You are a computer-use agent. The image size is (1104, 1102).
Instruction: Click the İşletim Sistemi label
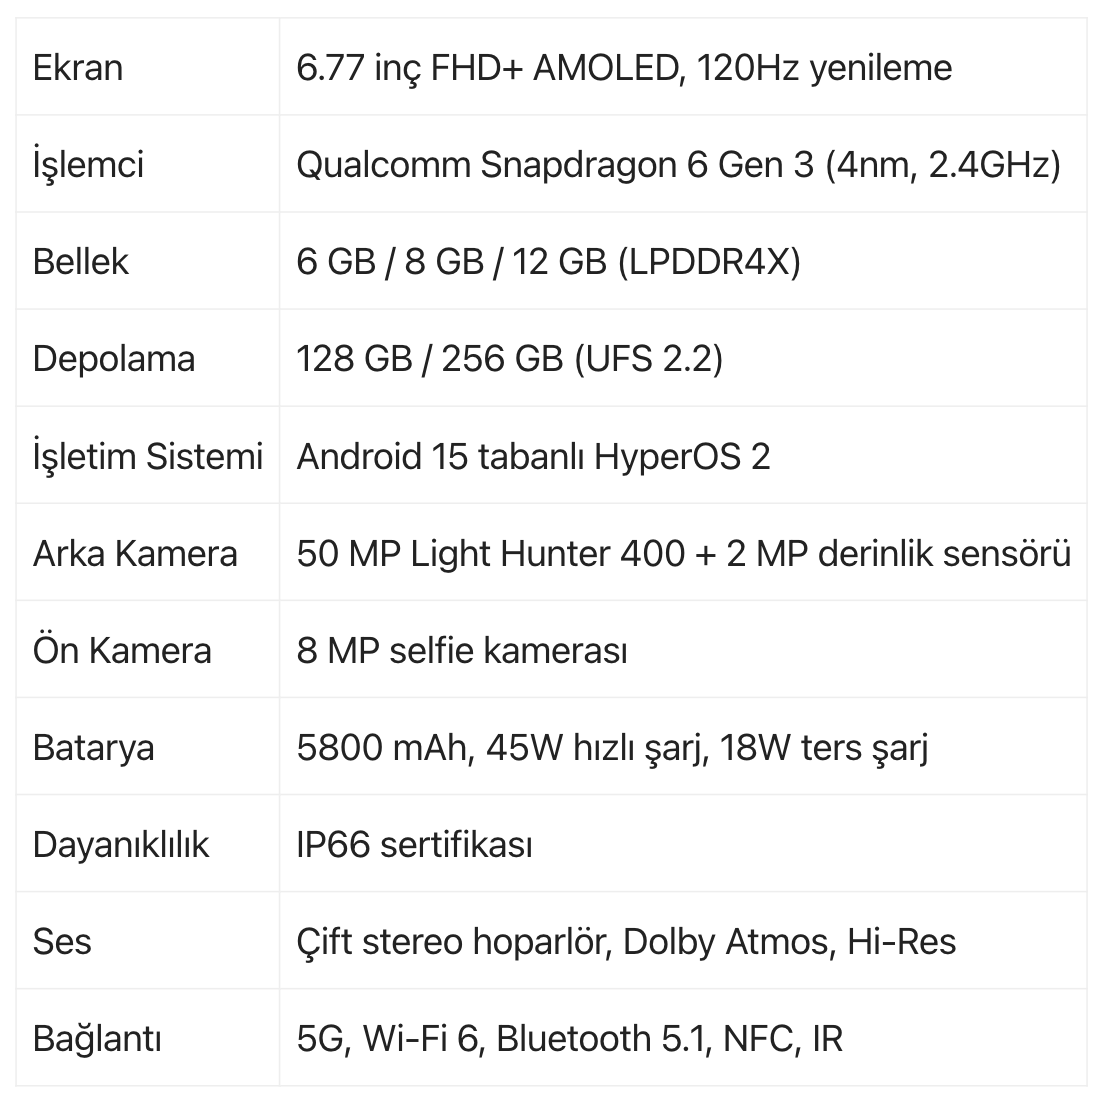click(x=148, y=456)
